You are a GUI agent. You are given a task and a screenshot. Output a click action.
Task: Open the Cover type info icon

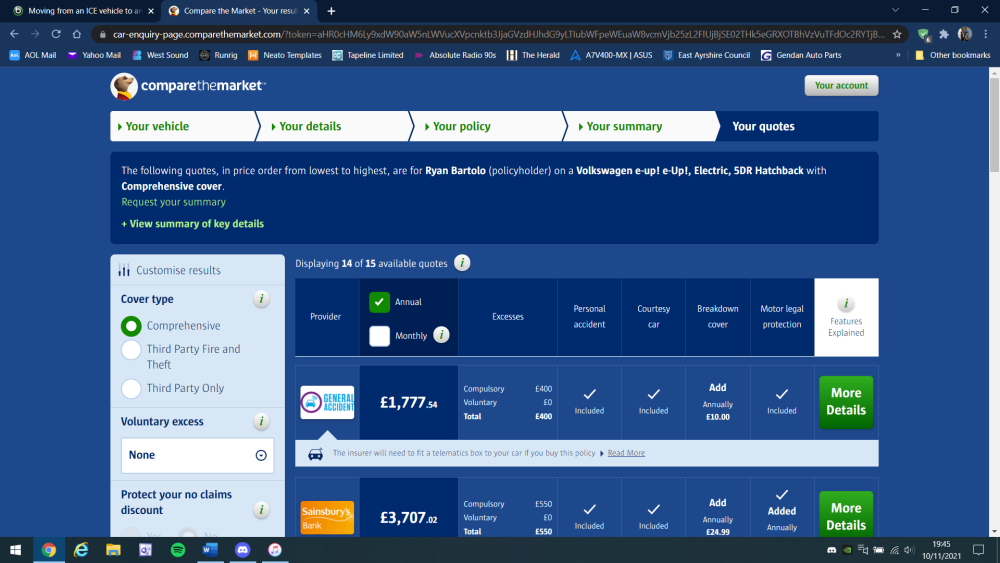click(261, 298)
